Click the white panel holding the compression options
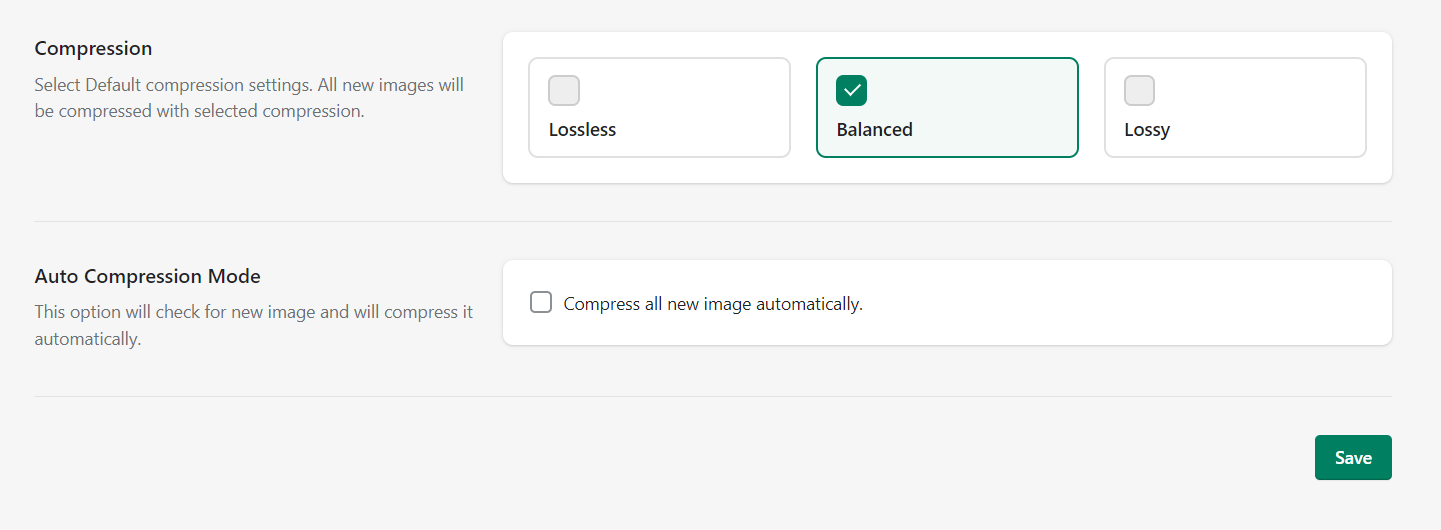This screenshot has height=530, width=1441. tap(947, 107)
